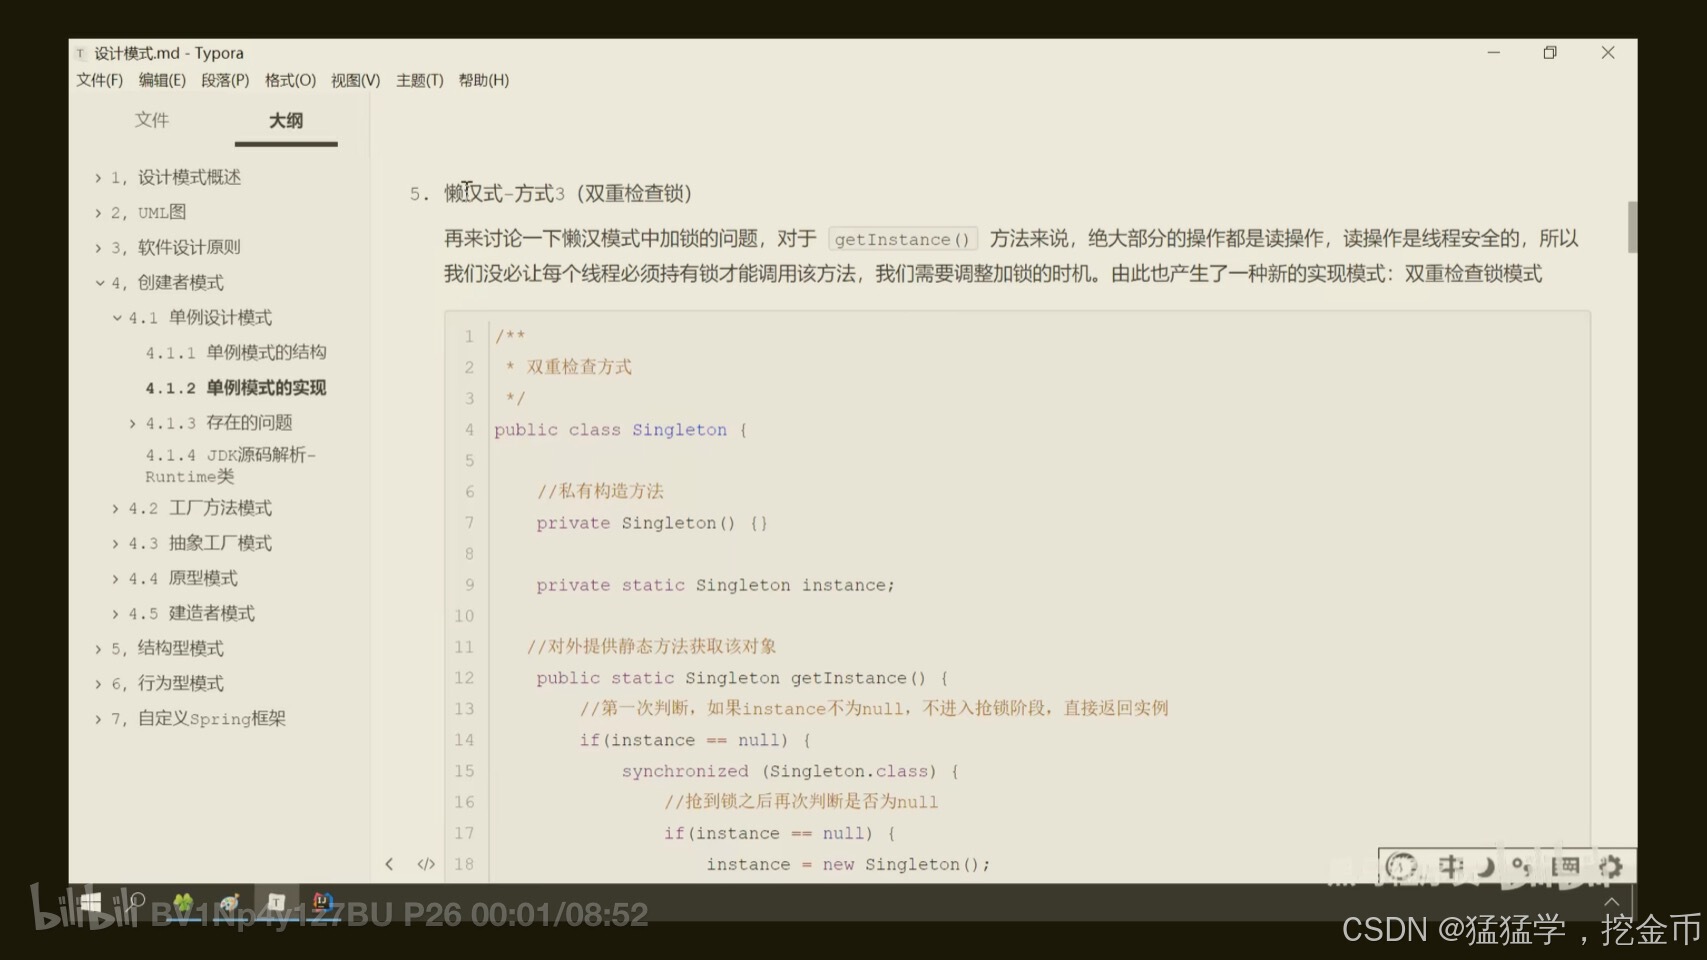Click code line 'private Singleton() {}'
The width and height of the screenshot is (1707, 960).
click(652, 523)
